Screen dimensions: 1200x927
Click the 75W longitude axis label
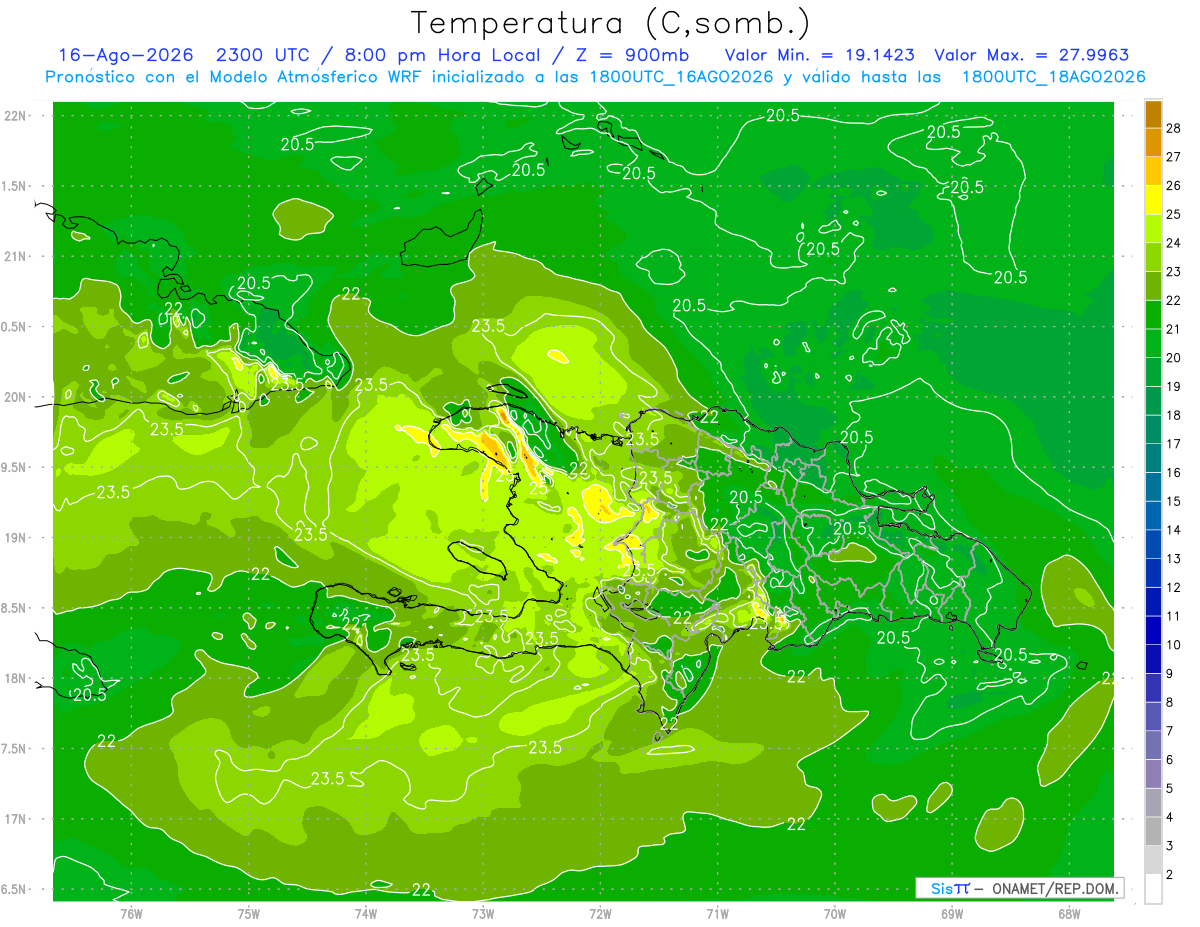pos(248,913)
